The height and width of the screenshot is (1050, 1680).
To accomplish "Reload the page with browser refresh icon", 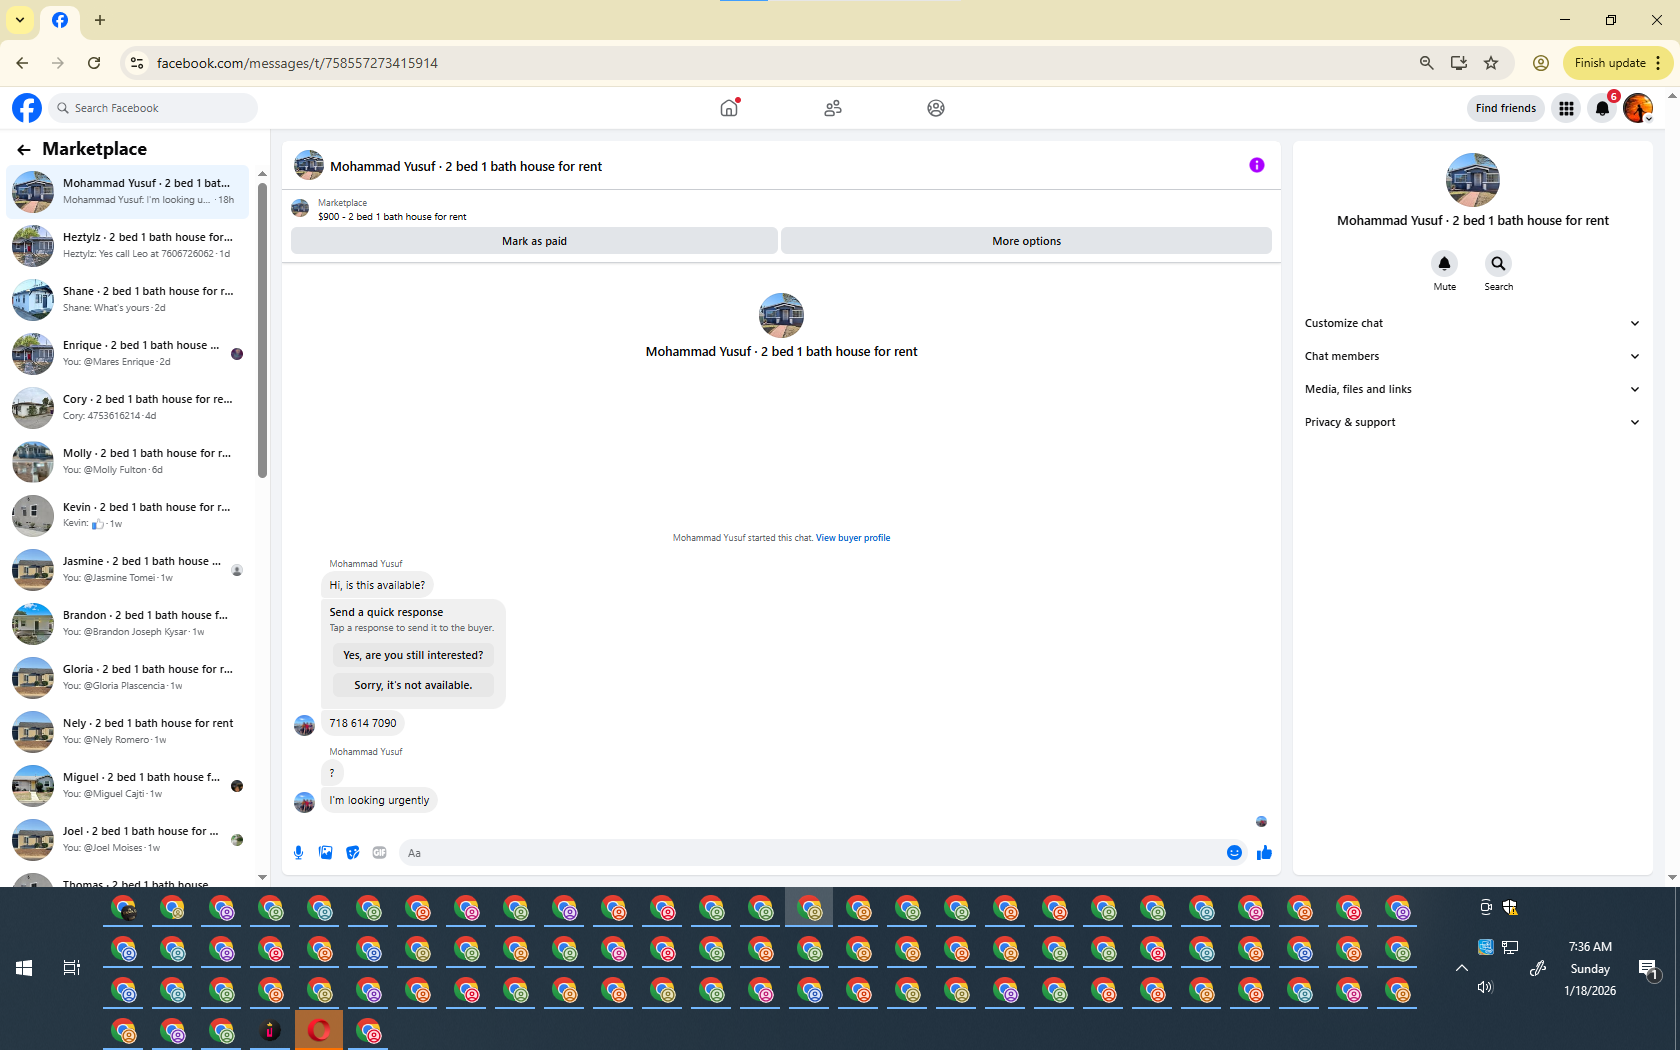I will [94, 63].
